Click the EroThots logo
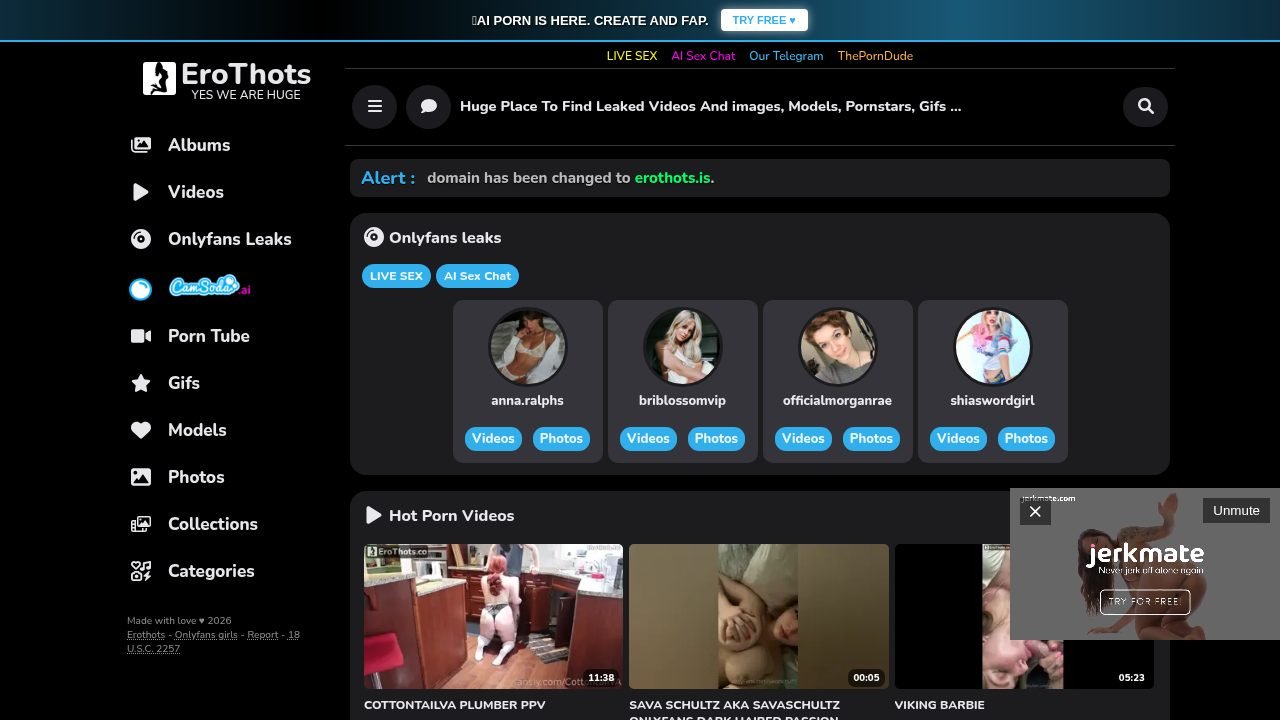This screenshot has height=720, width=1280. coord(227,80)
